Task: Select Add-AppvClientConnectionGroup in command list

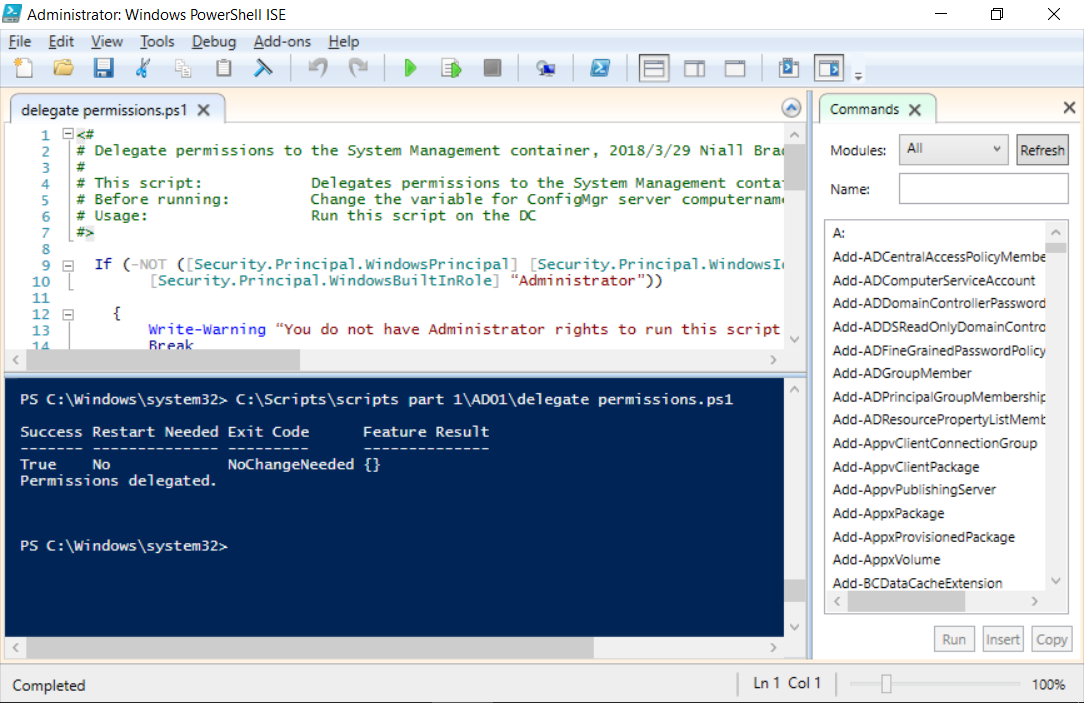Action: point(935,443)
